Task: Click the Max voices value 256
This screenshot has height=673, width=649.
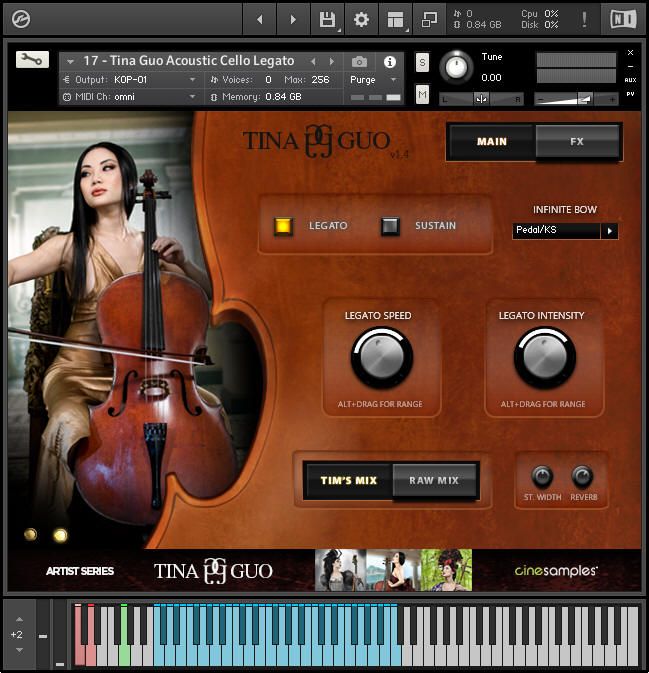Action: (x=320, y=80)
